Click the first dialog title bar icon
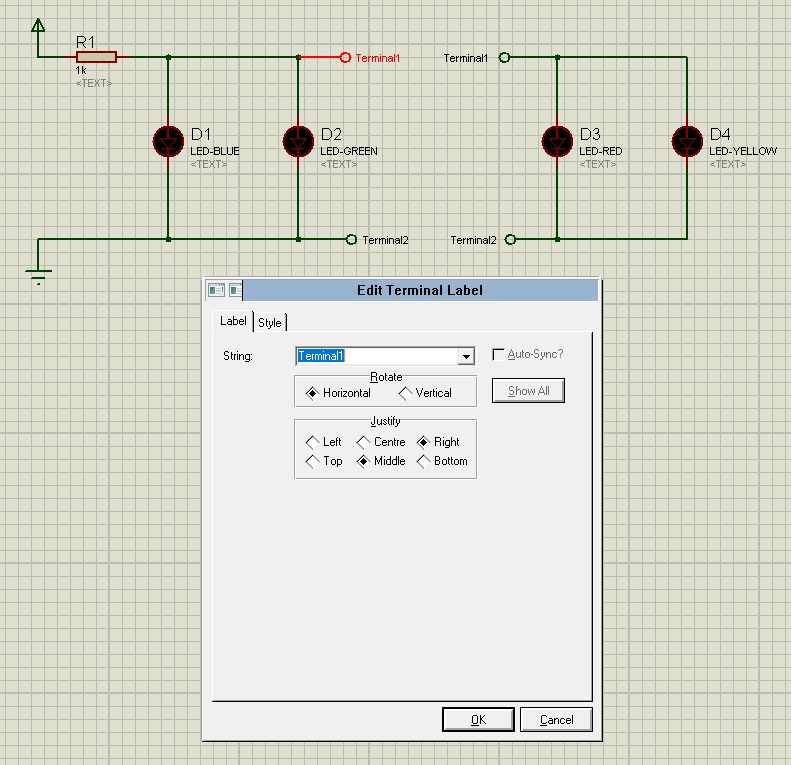791x765 pixels. (216, 290)
